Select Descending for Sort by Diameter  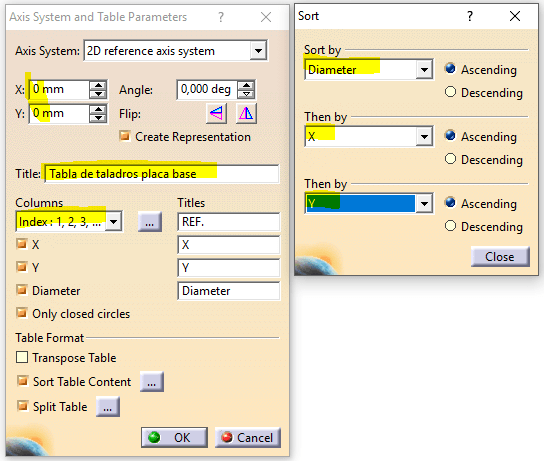450,92
